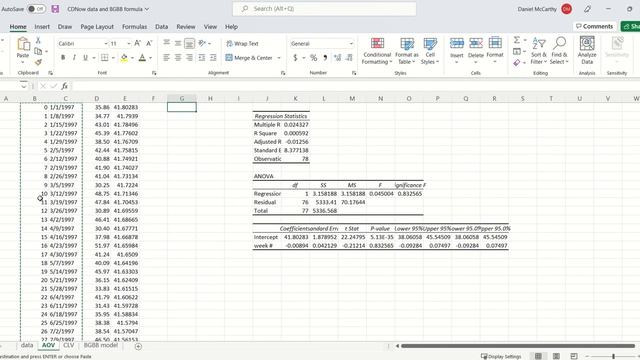
Task: Expand Format as Table menu
Action: pyautogui.click(x=407, y=51)
